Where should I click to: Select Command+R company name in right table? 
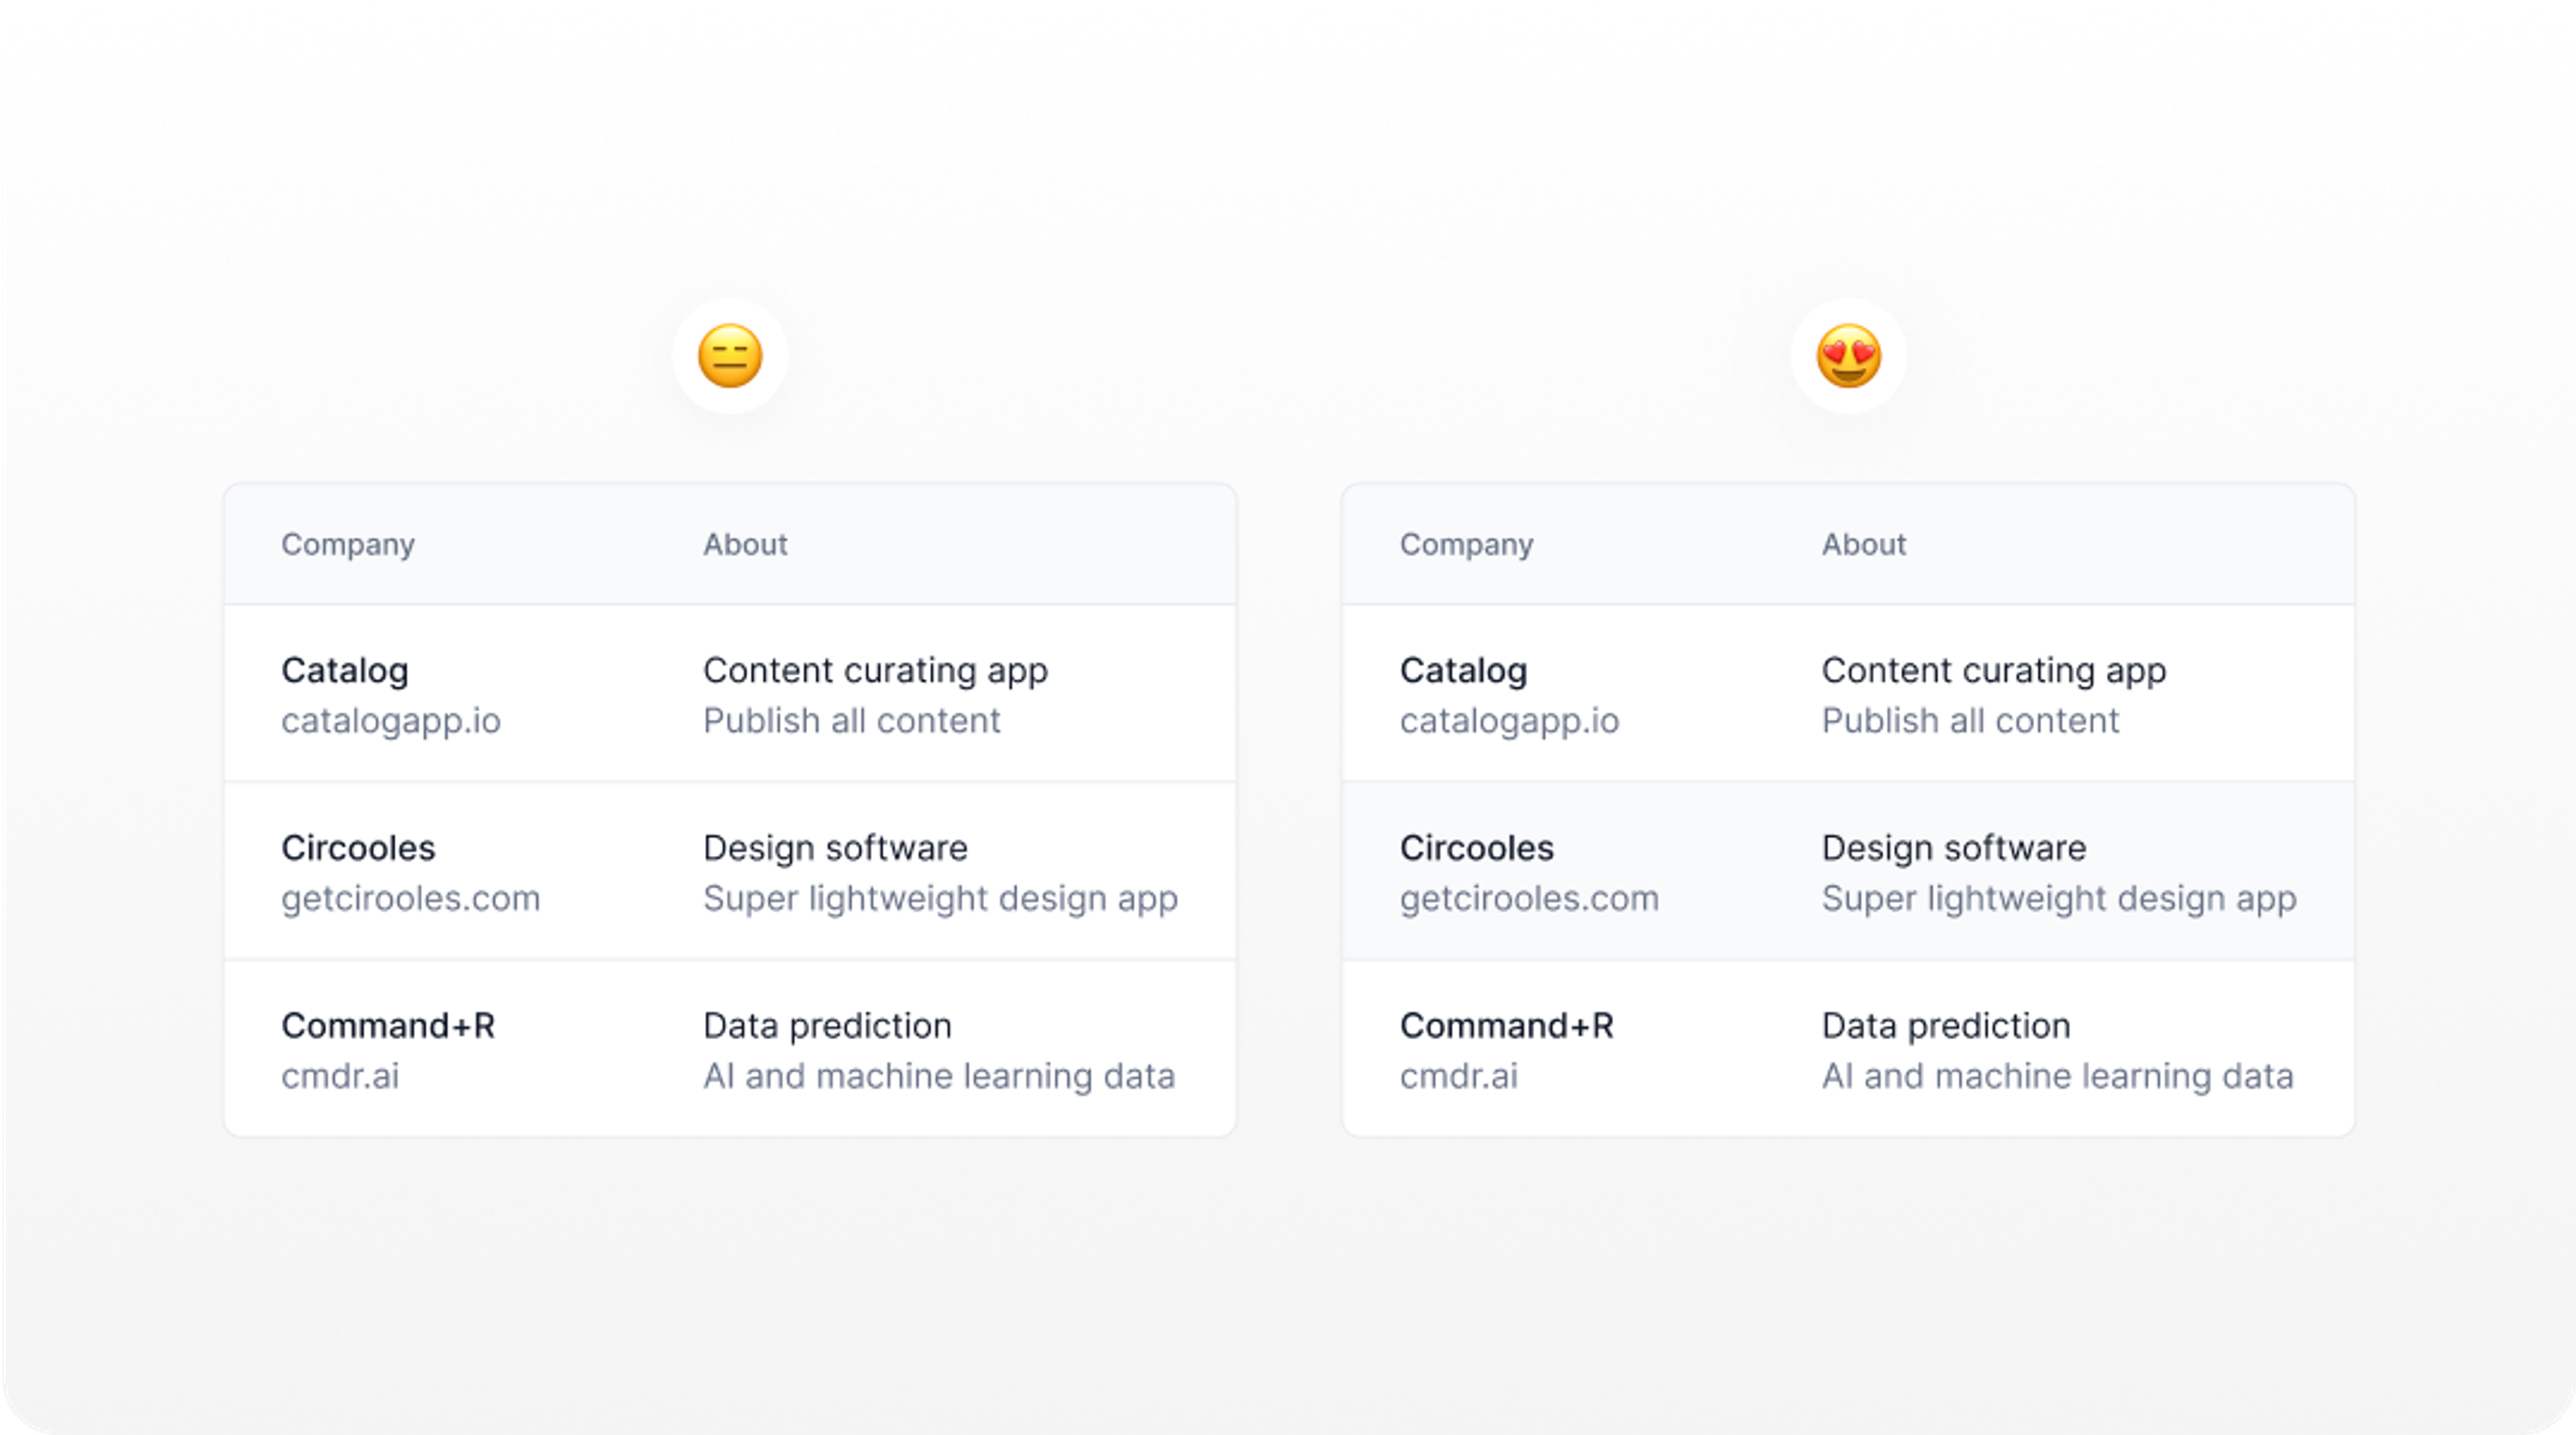point(1507,1026)
